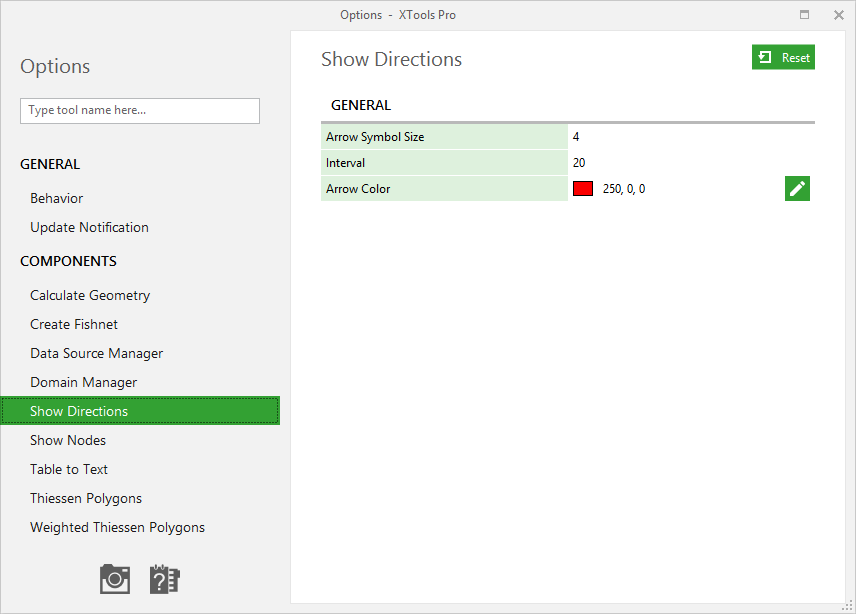Open Show Nodes options
The width and height of the screenshot is (856, 614).
click(x=68, y=440)
